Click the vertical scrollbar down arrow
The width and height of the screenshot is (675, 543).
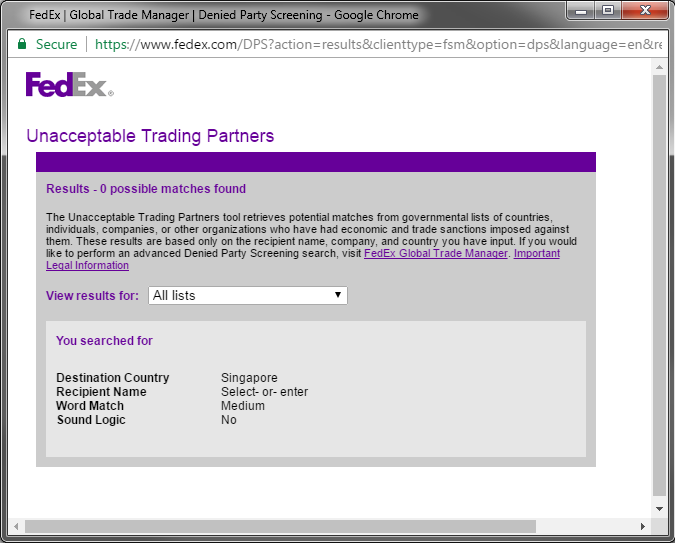659,509
